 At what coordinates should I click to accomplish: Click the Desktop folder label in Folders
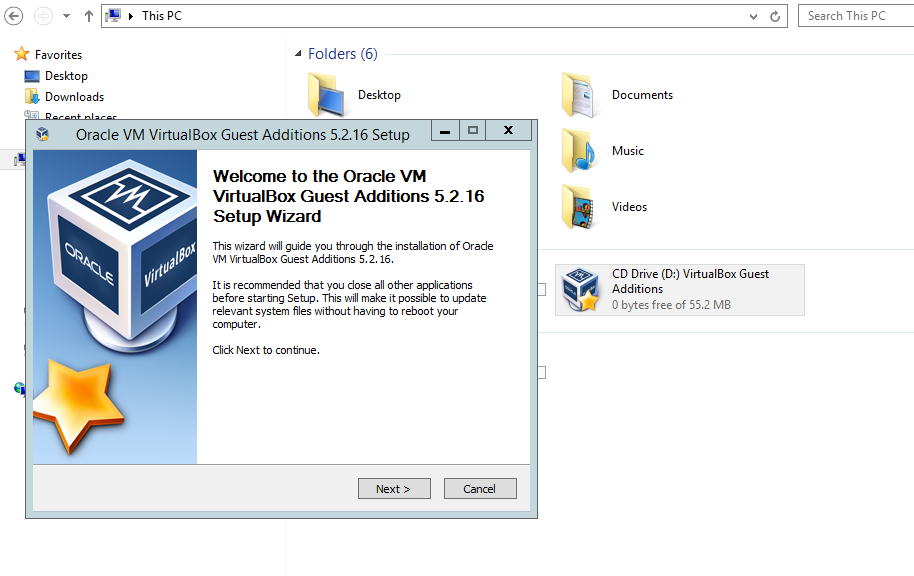379,95
